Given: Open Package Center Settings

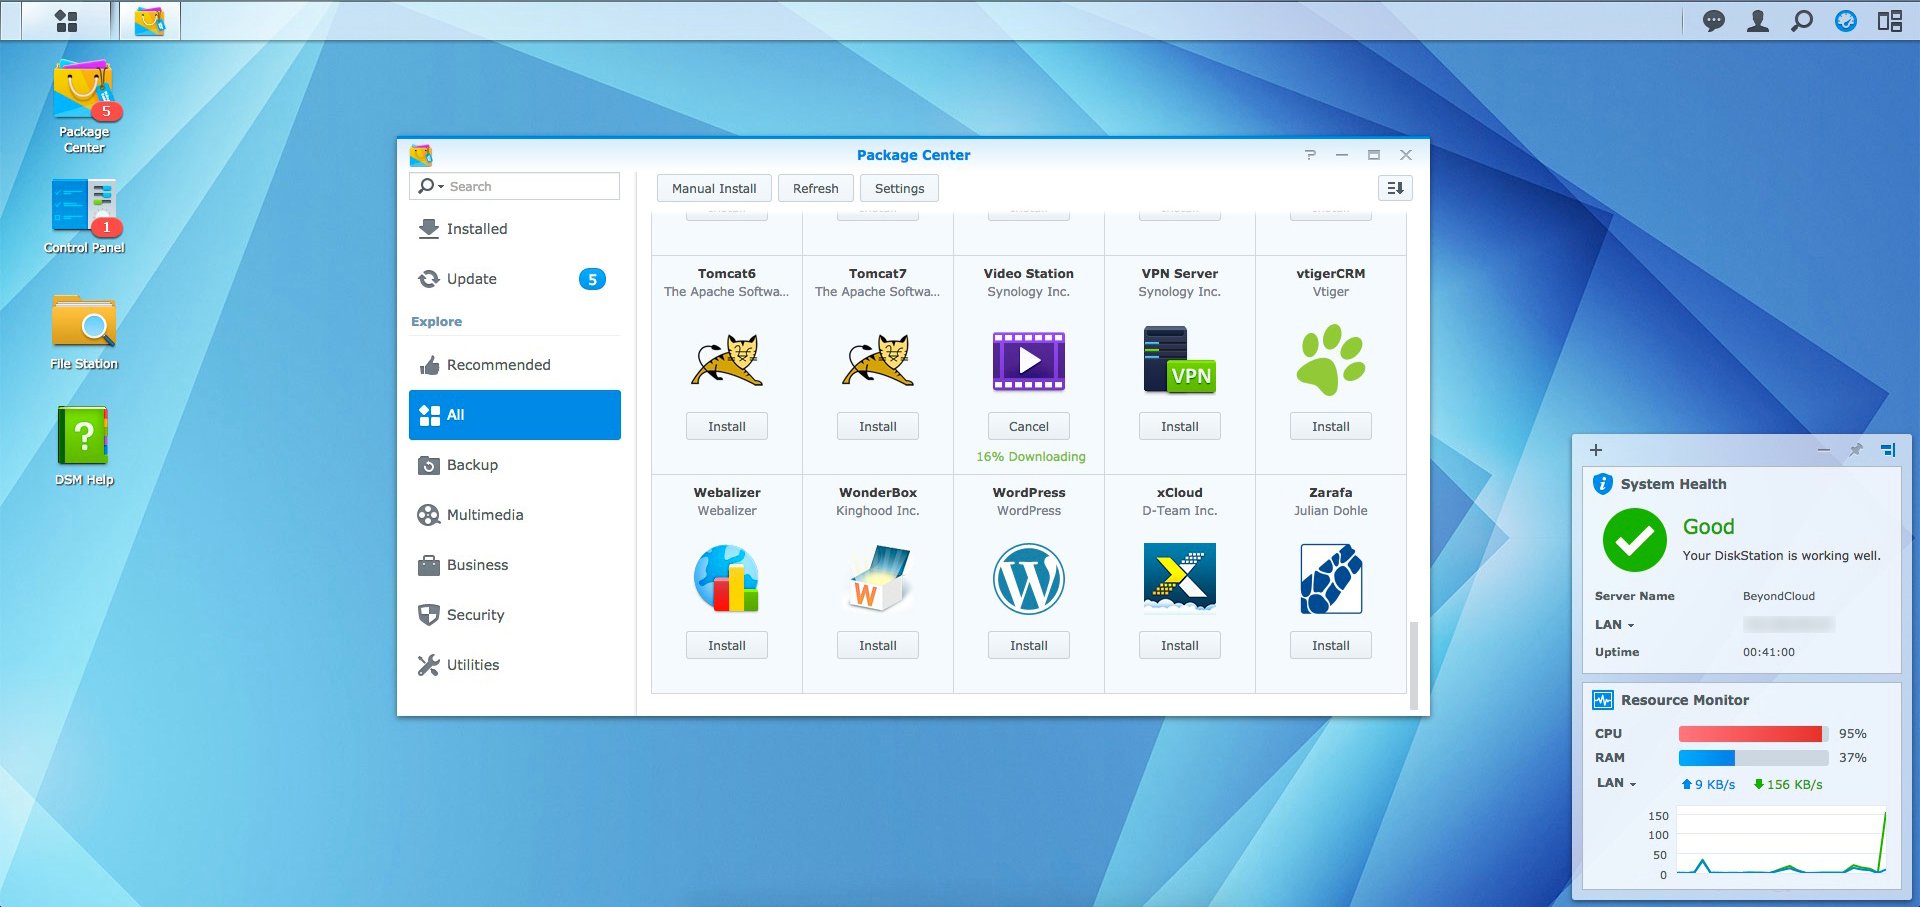Looking at the screenshot, I should pos(899,188).
